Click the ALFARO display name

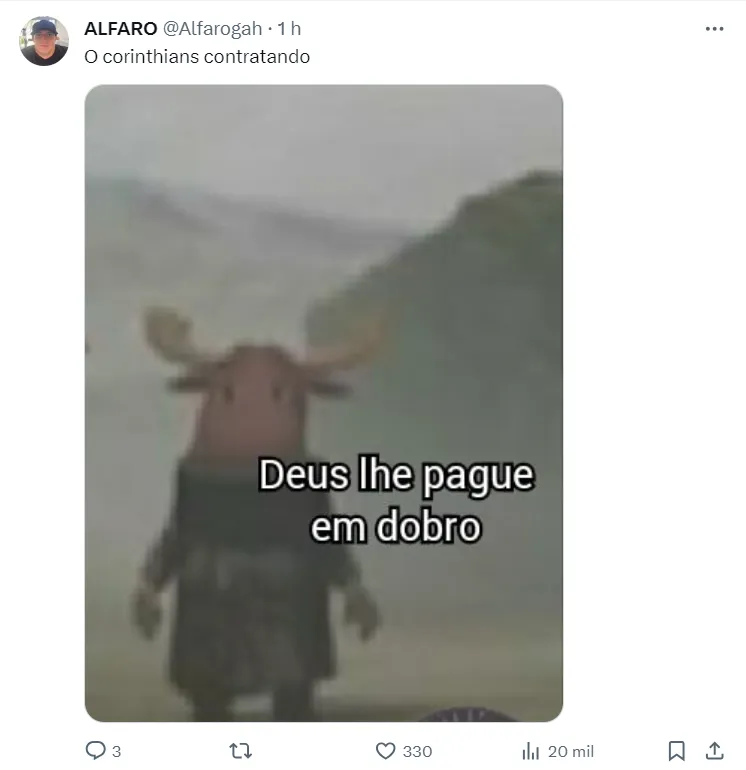pos(120,29)
